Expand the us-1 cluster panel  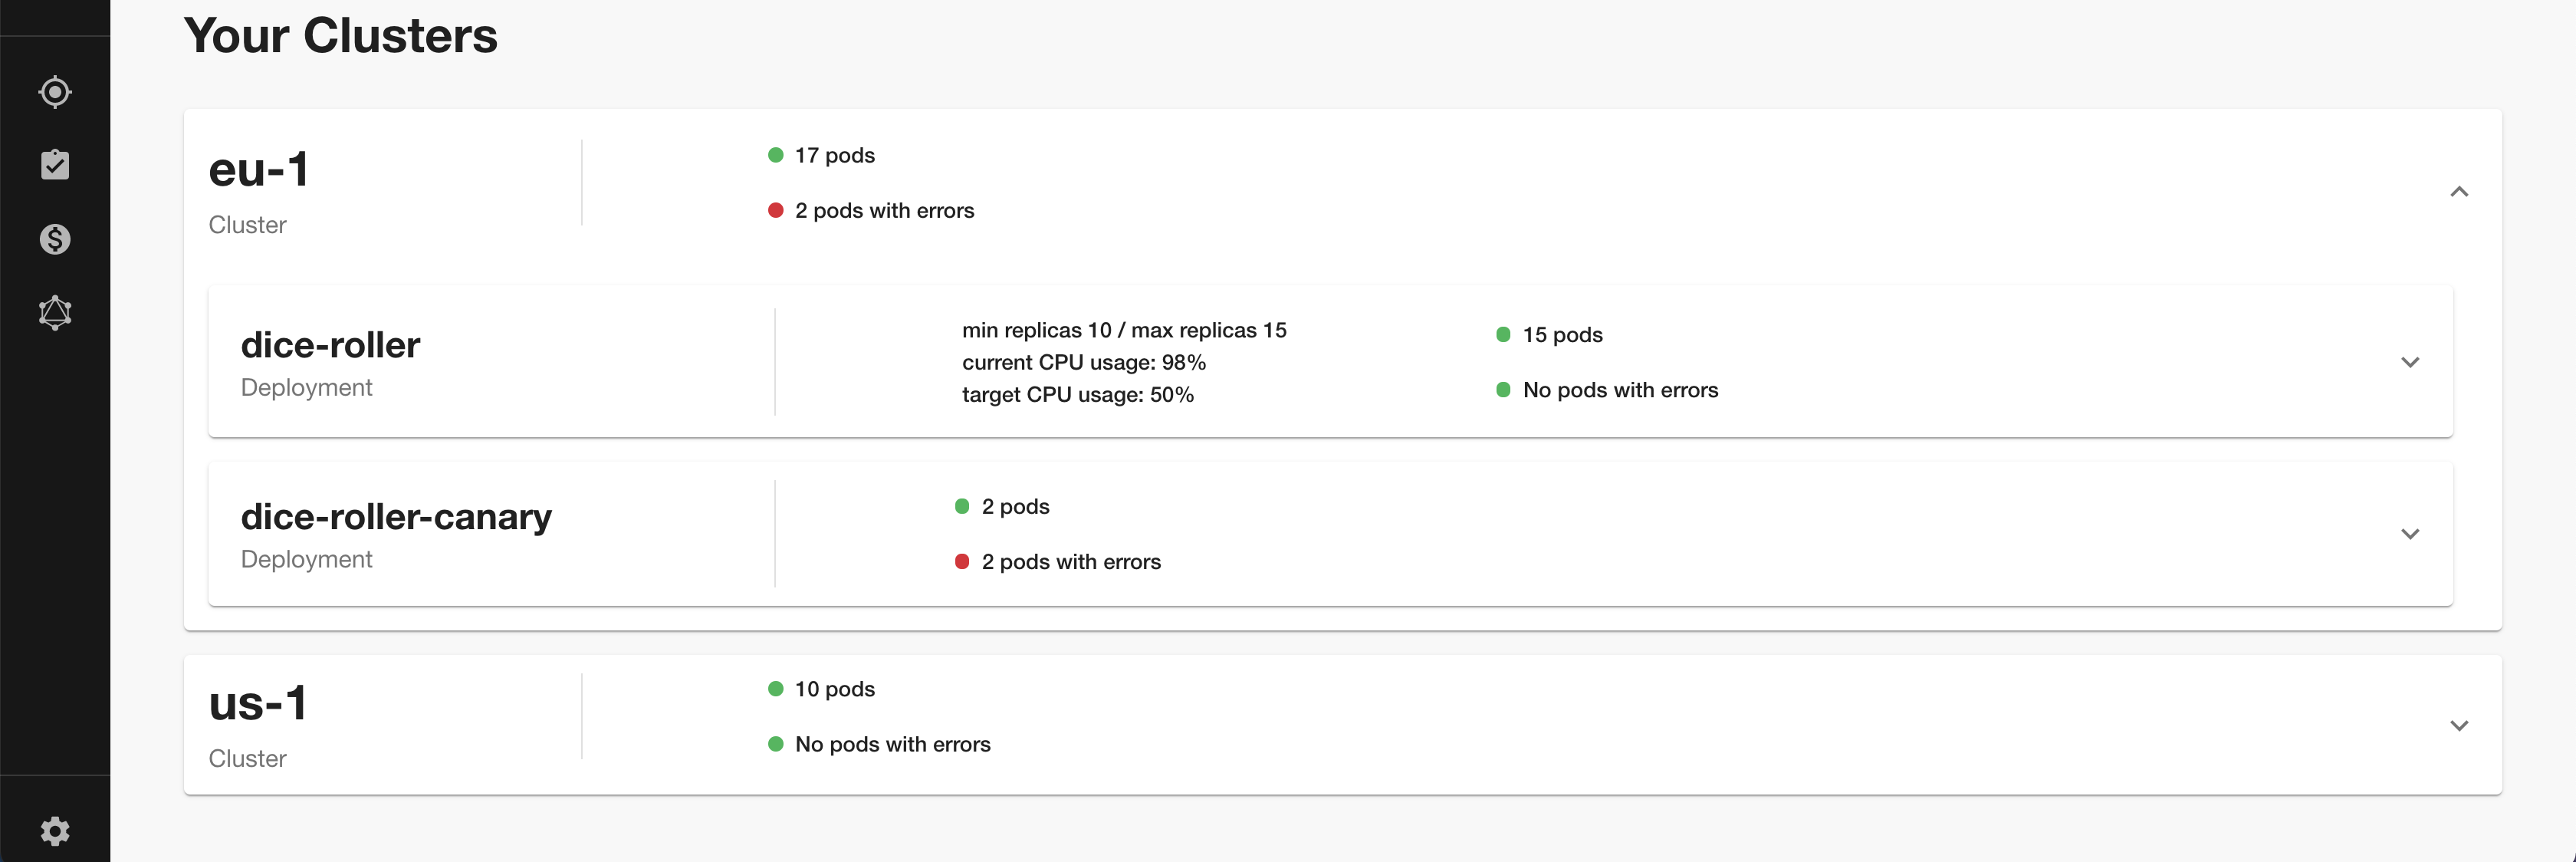pos(2459,726)
